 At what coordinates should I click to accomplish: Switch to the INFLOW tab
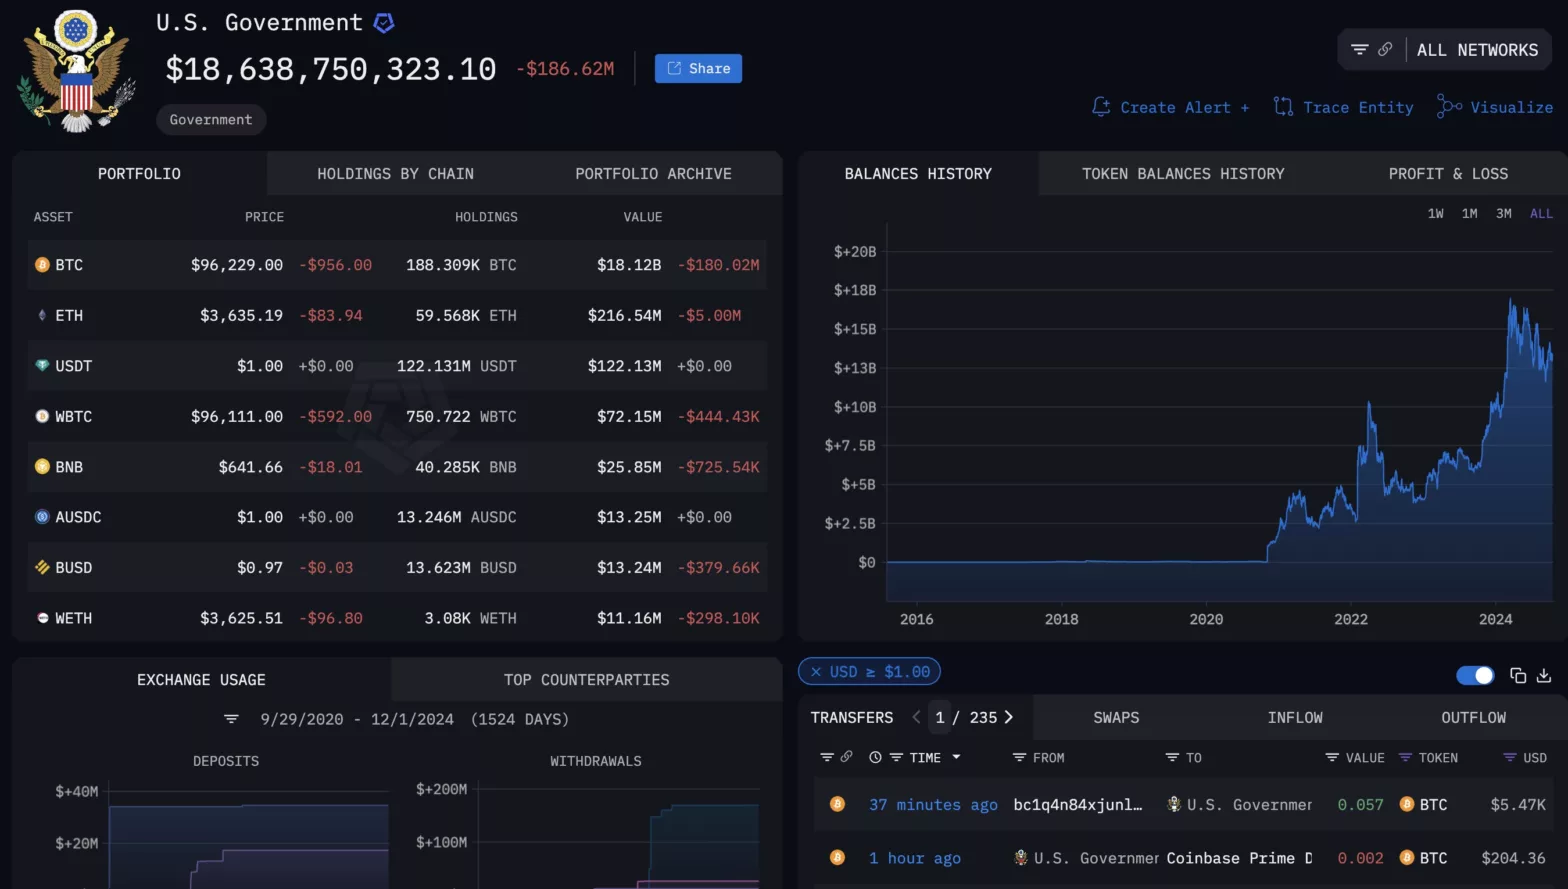[x=1295, y=717]
